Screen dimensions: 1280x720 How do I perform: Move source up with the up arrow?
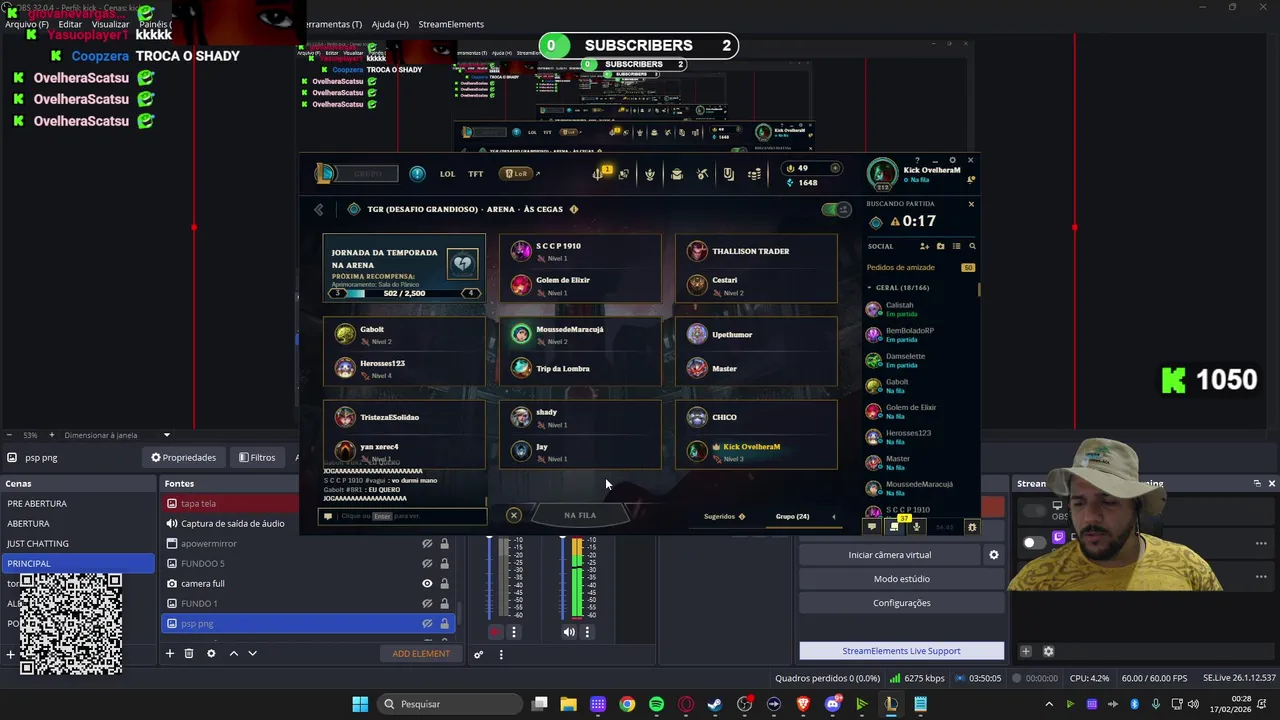233,654
